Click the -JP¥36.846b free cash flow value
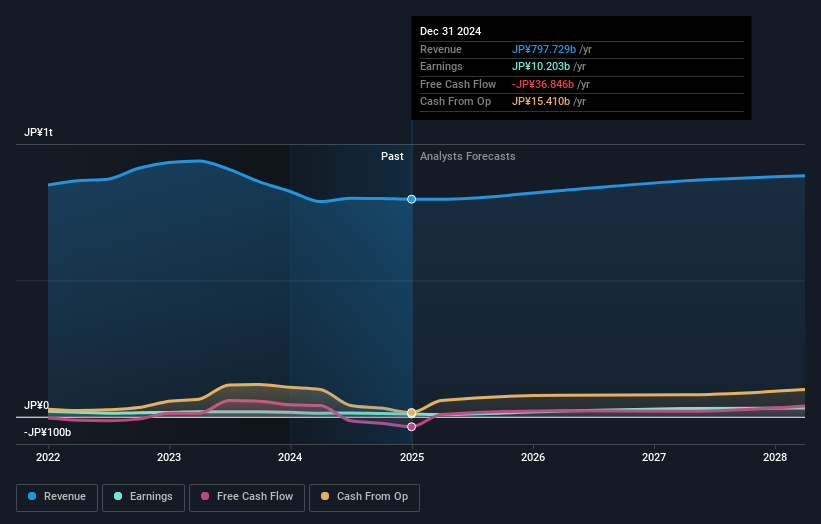 click(543, 84)
